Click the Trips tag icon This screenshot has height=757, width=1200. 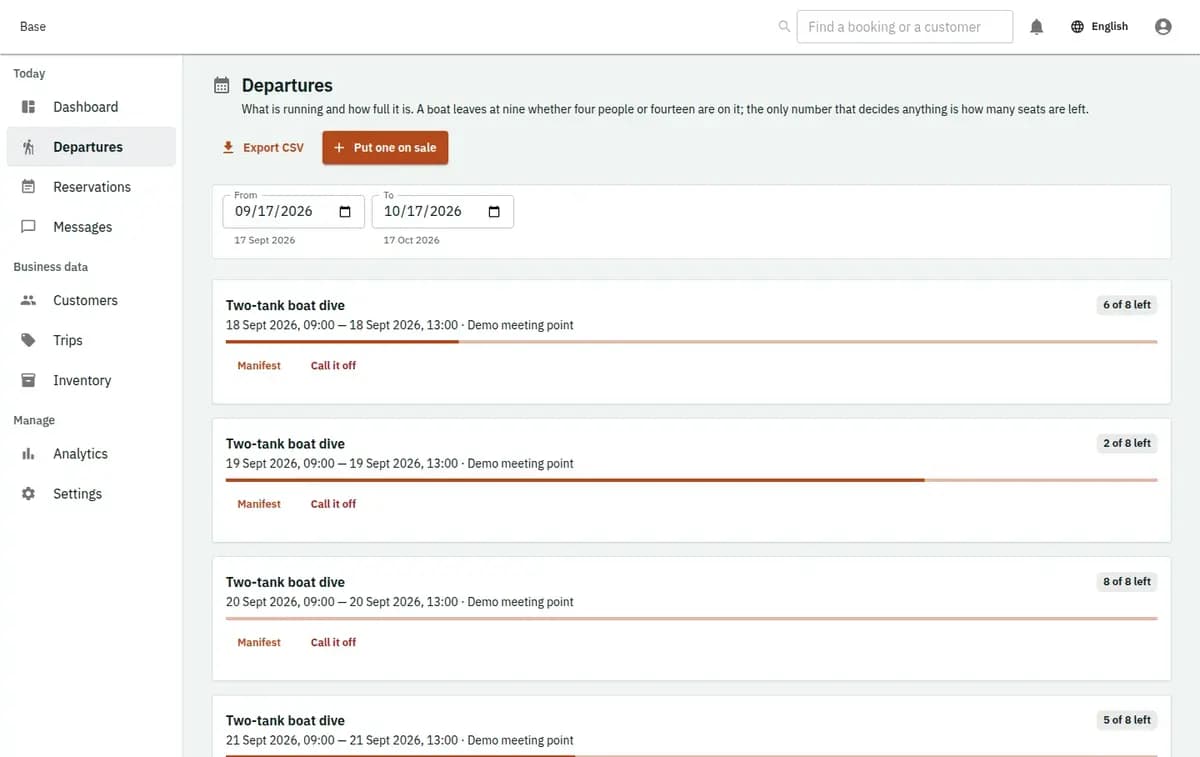(29, 340)
